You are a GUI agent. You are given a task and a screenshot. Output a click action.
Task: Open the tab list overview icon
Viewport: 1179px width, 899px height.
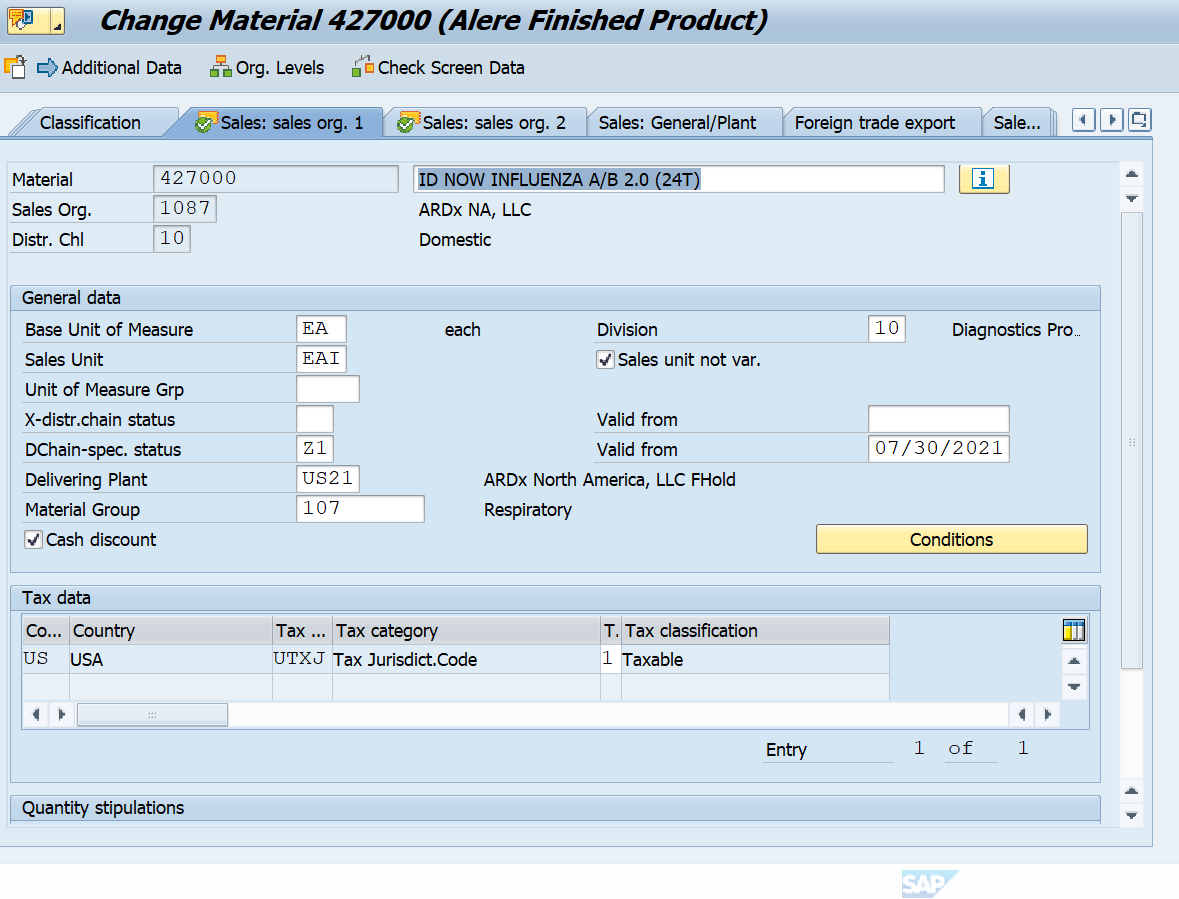coord(1140,120)
